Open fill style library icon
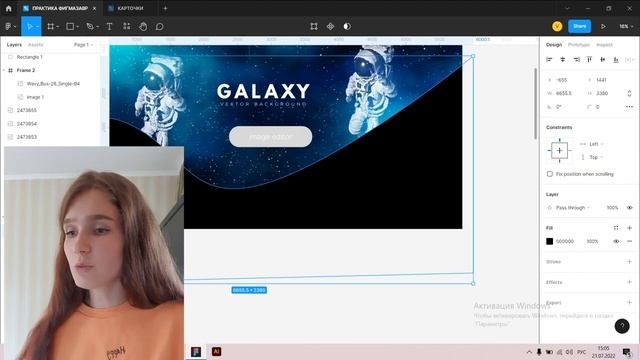This screenshot has height=360, width=640. coord(616,228)
